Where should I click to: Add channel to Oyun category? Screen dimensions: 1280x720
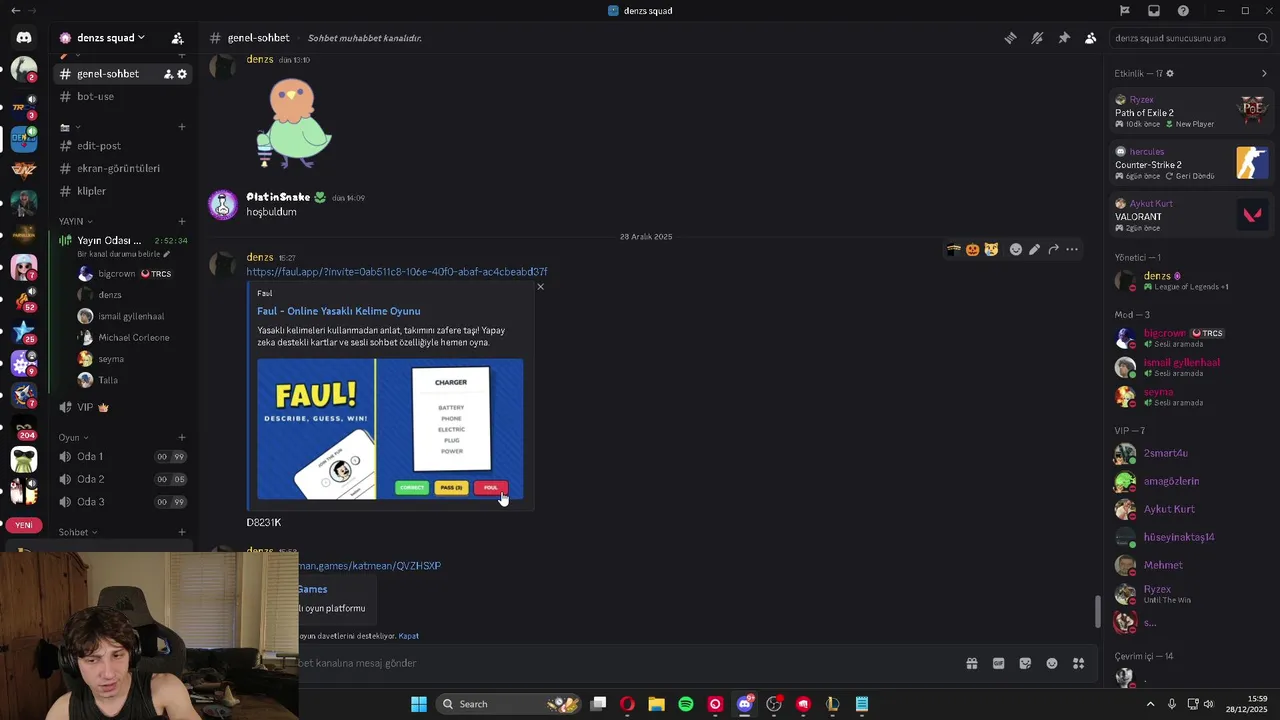pyautogui.click(x=182, y=437)
